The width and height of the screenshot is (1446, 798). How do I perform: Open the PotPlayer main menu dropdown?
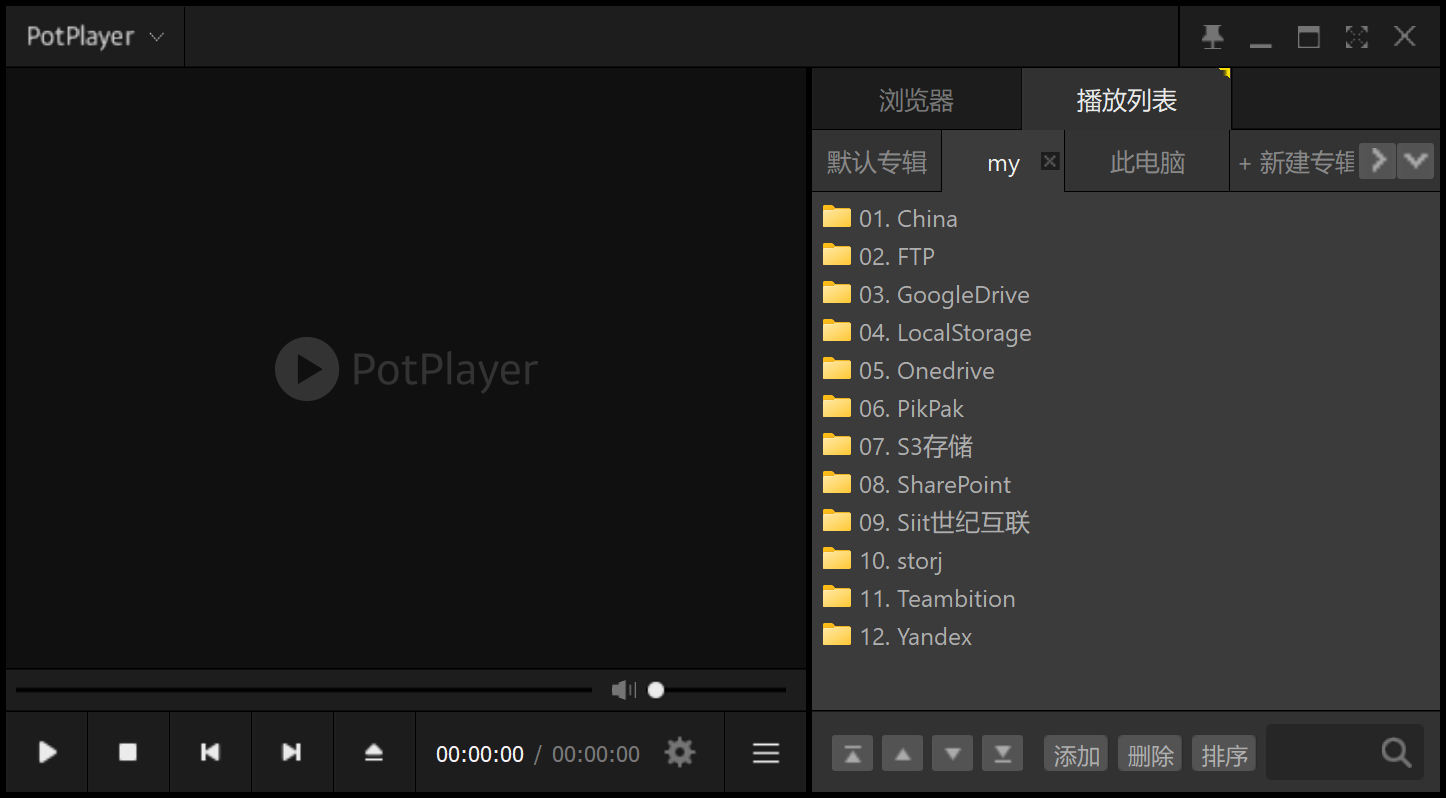click(95, 37)
